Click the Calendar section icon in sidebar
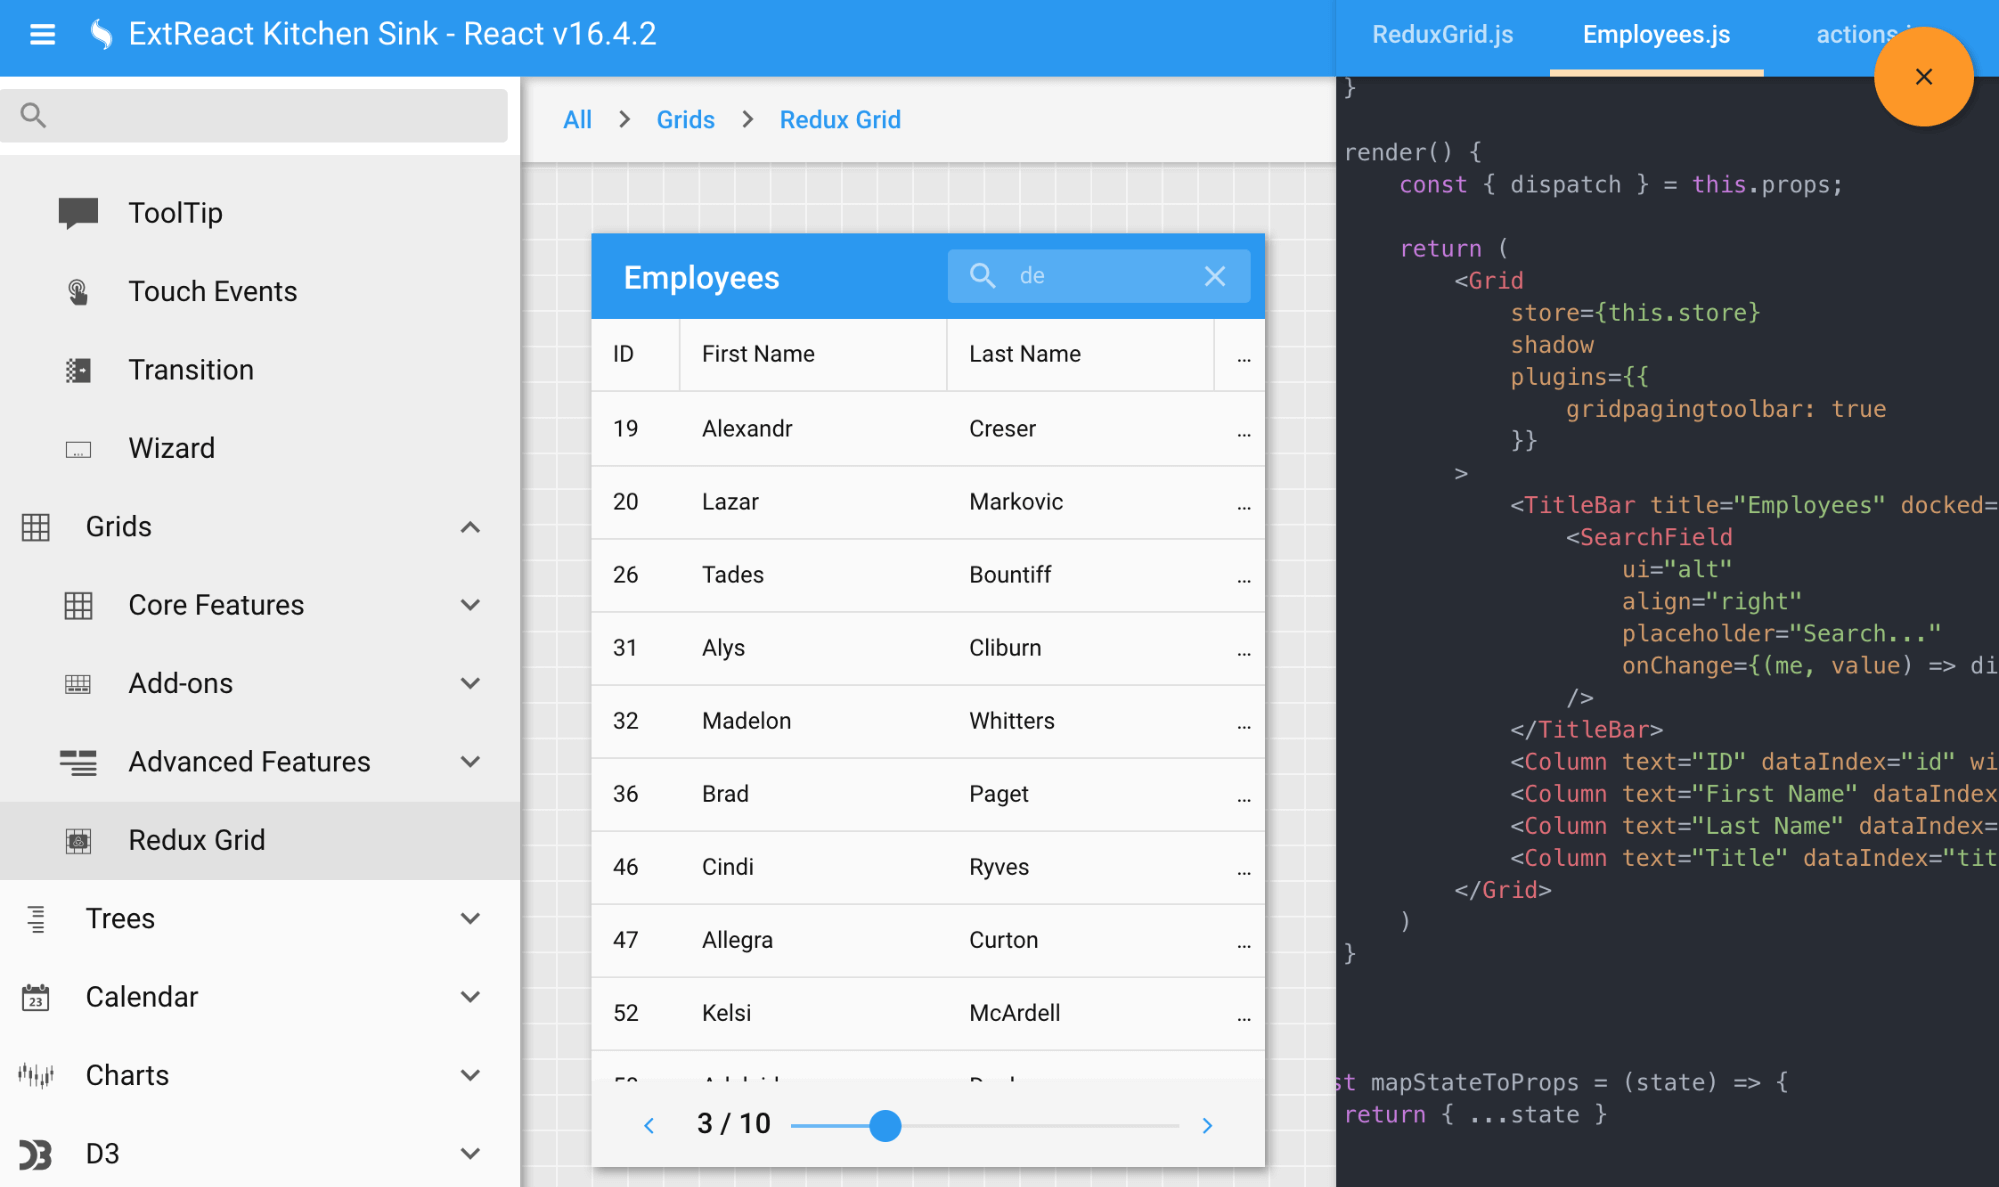 [37, 998]
